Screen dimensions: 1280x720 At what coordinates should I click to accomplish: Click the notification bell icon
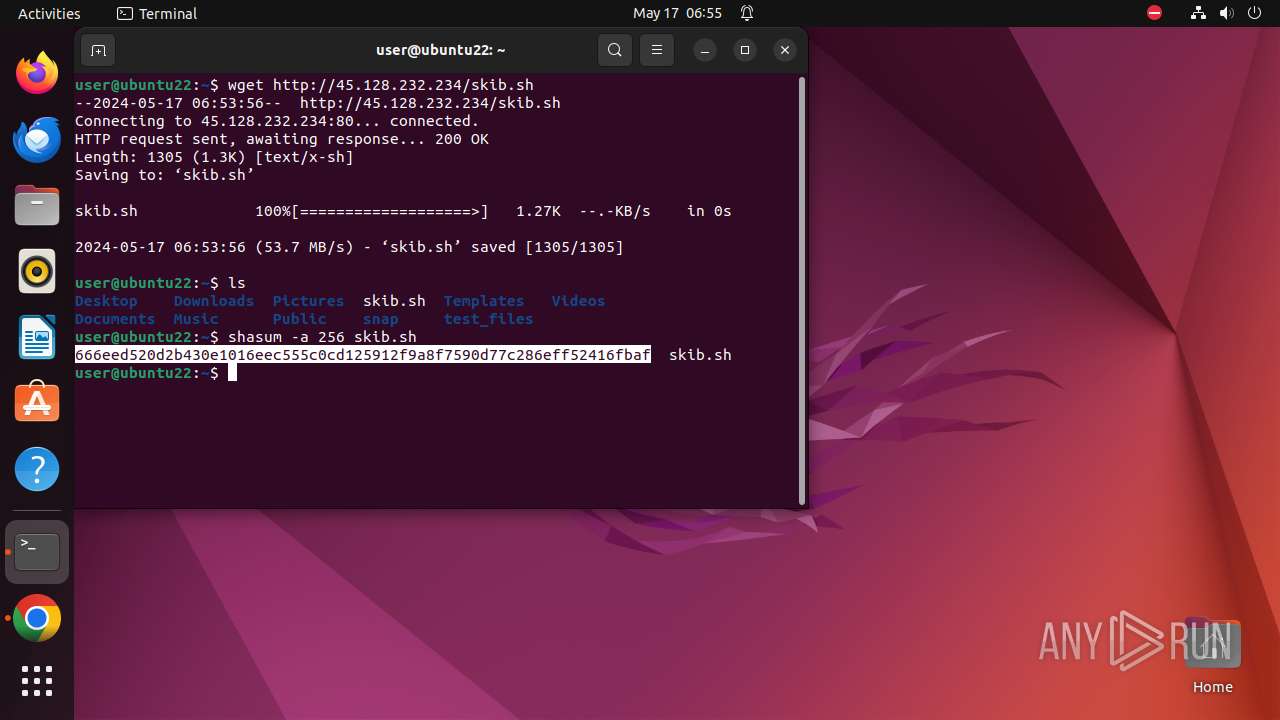pos(747,14)
